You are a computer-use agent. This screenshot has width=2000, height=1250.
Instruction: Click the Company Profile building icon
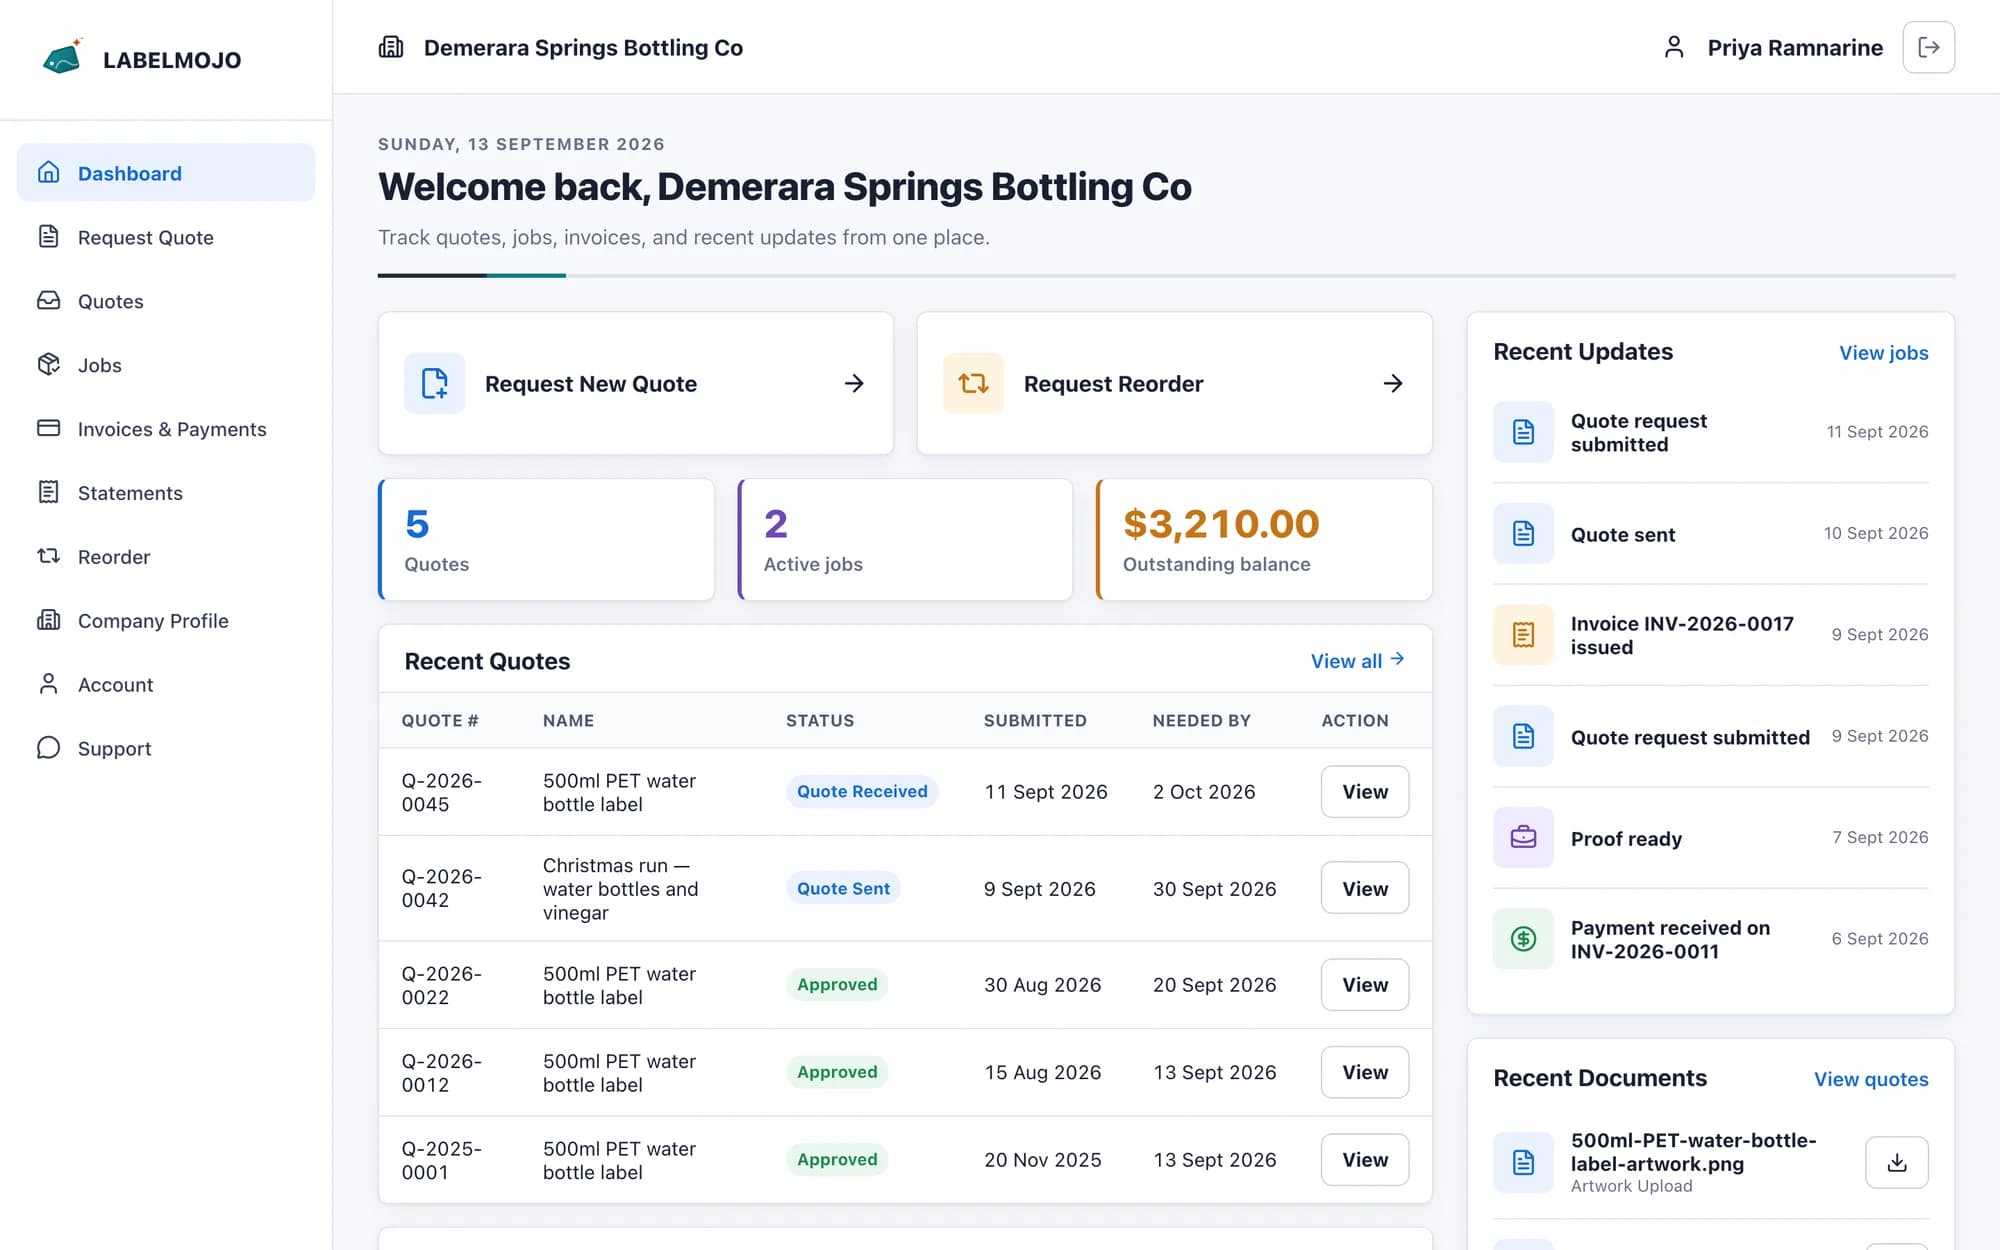click(x=48, y=620)
